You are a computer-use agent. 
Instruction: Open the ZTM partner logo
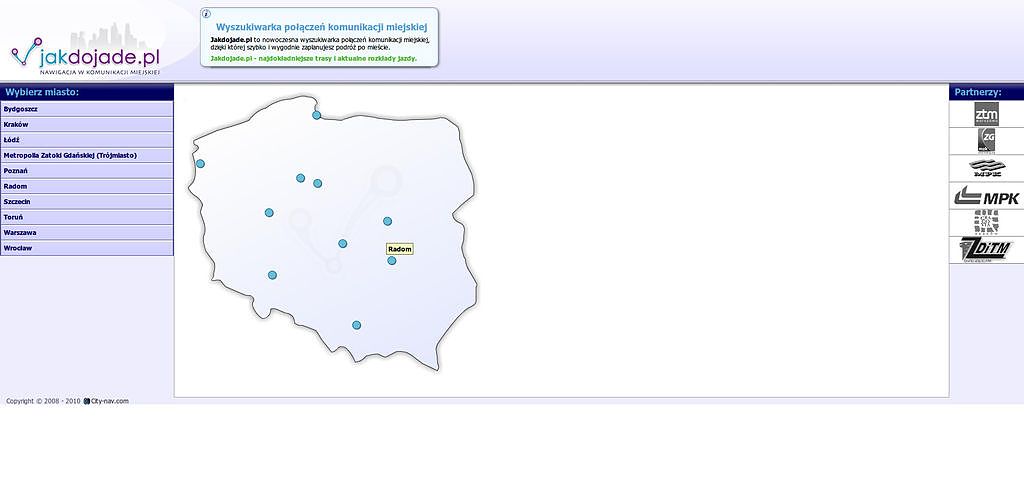(x=986, y=114)
